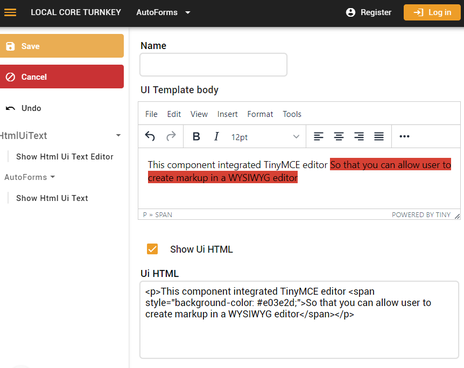Show more toolbar options ellipsis
This screenshot has height=368, width=464.
point(404,136)
